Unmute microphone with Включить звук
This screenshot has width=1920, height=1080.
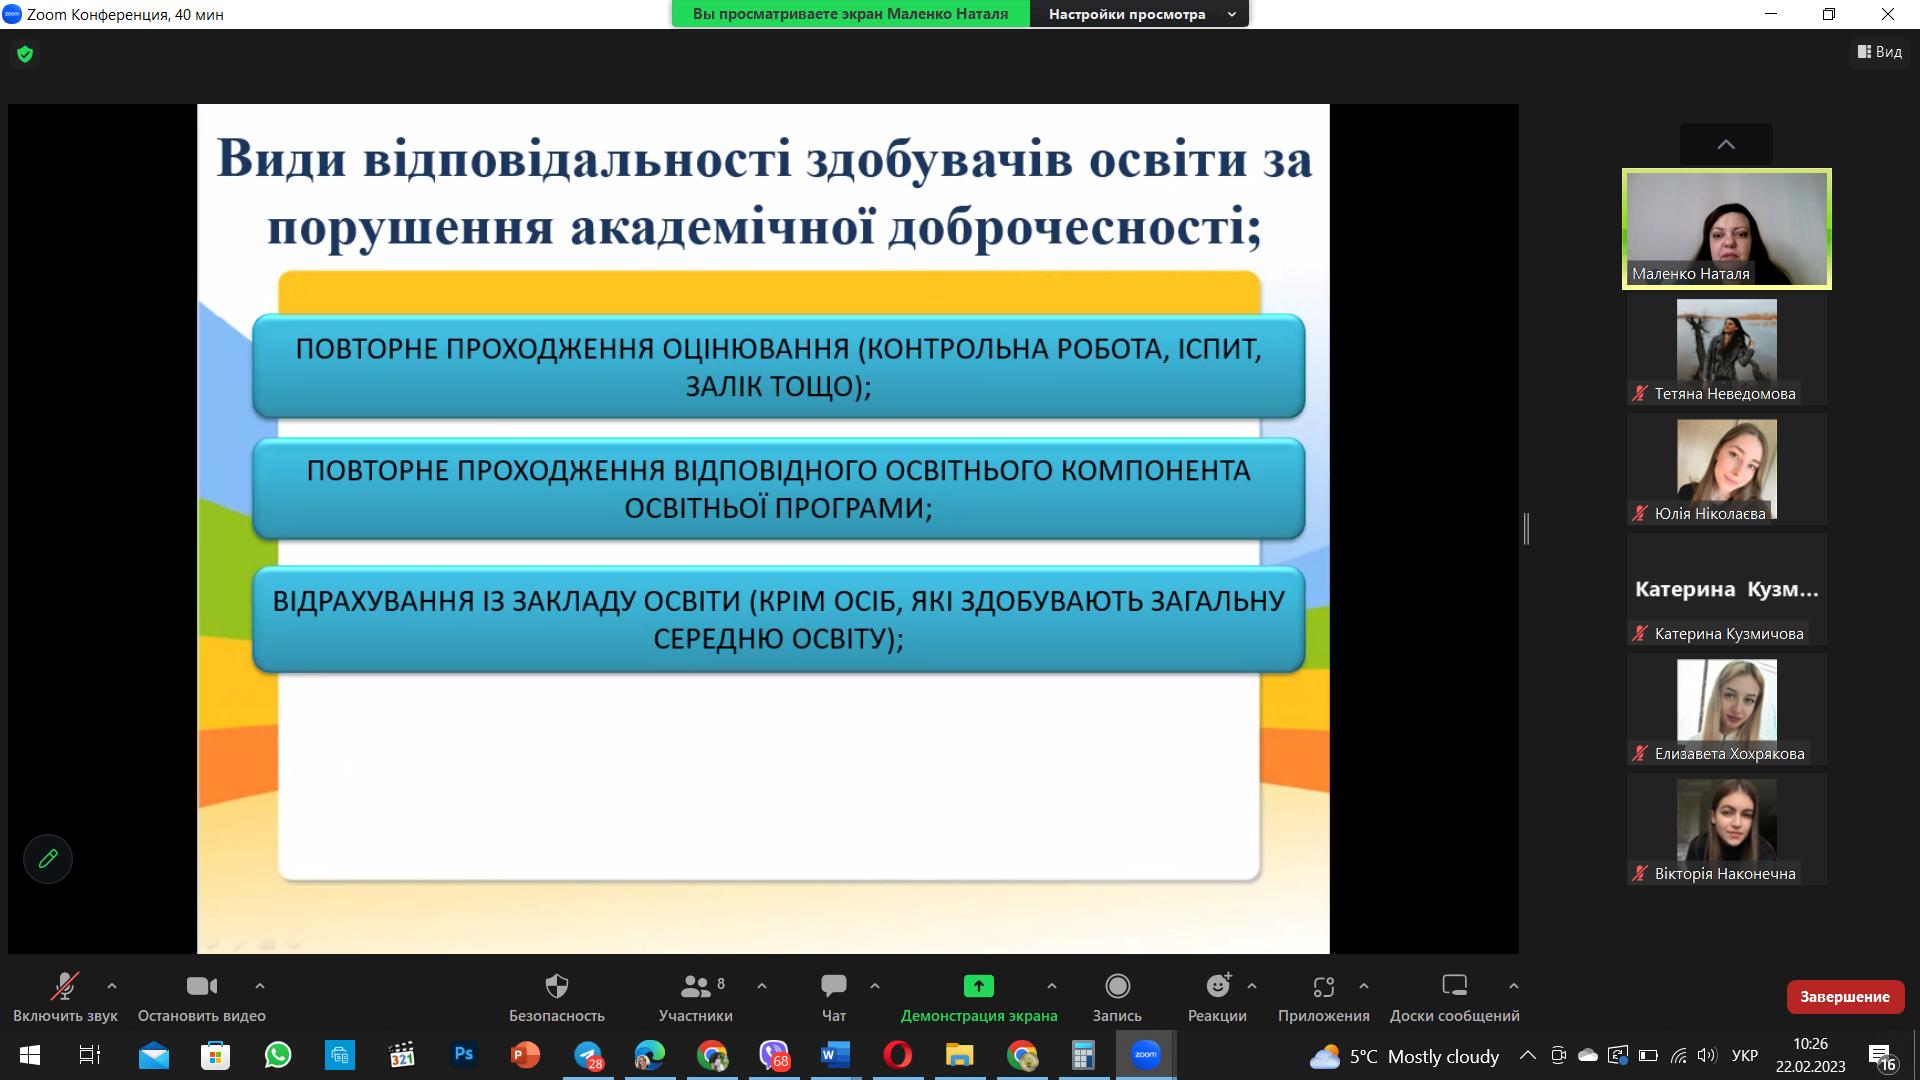(65, 987)
